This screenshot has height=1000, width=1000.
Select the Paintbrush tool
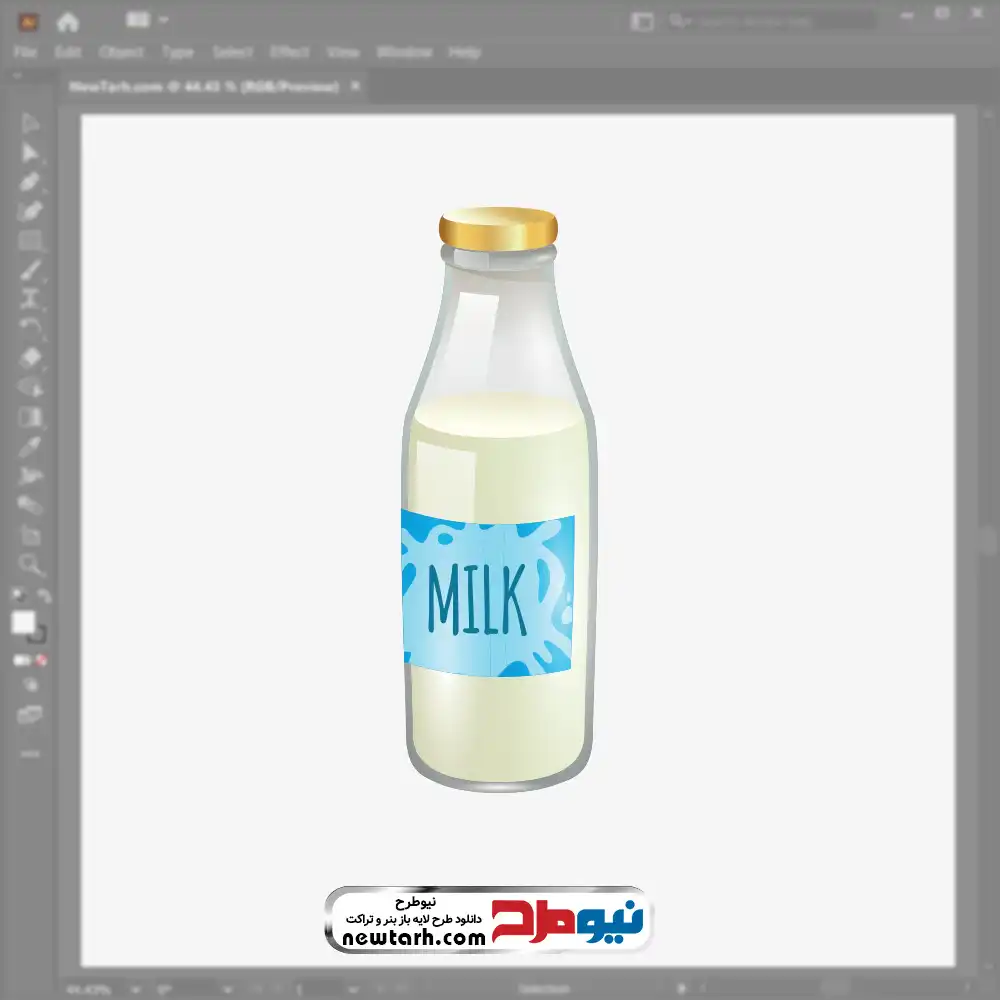pos(30,270)
